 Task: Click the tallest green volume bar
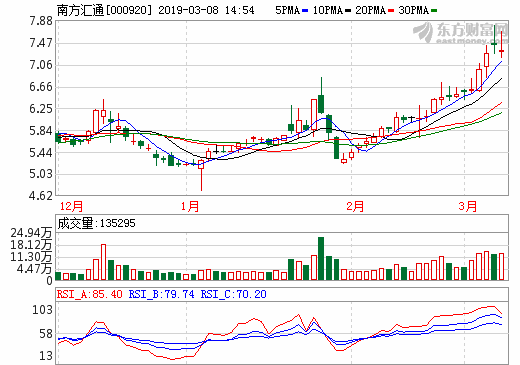tap(321, 258)
